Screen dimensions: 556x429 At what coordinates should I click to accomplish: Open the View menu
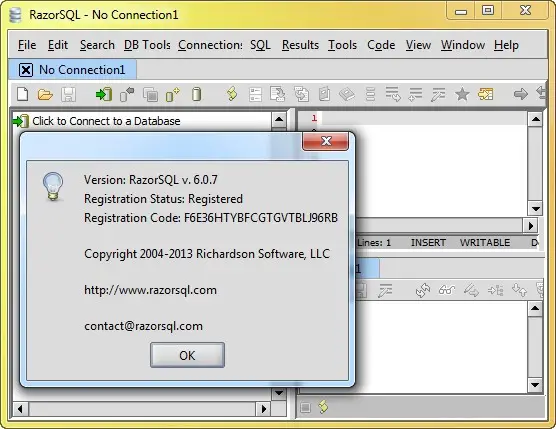click(x=418, y=45)
